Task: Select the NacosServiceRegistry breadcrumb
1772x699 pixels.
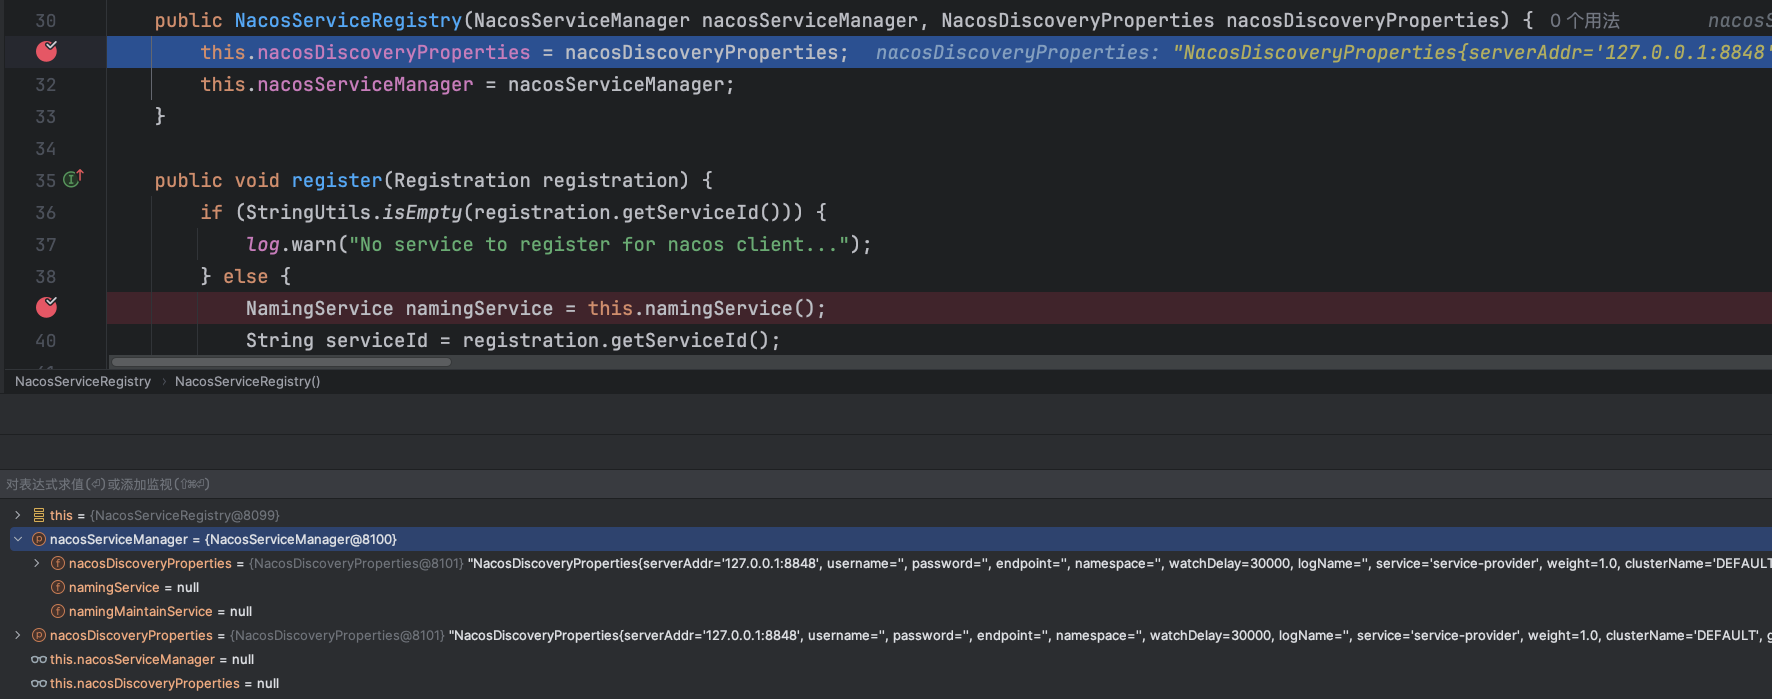Action: point(83,381)
